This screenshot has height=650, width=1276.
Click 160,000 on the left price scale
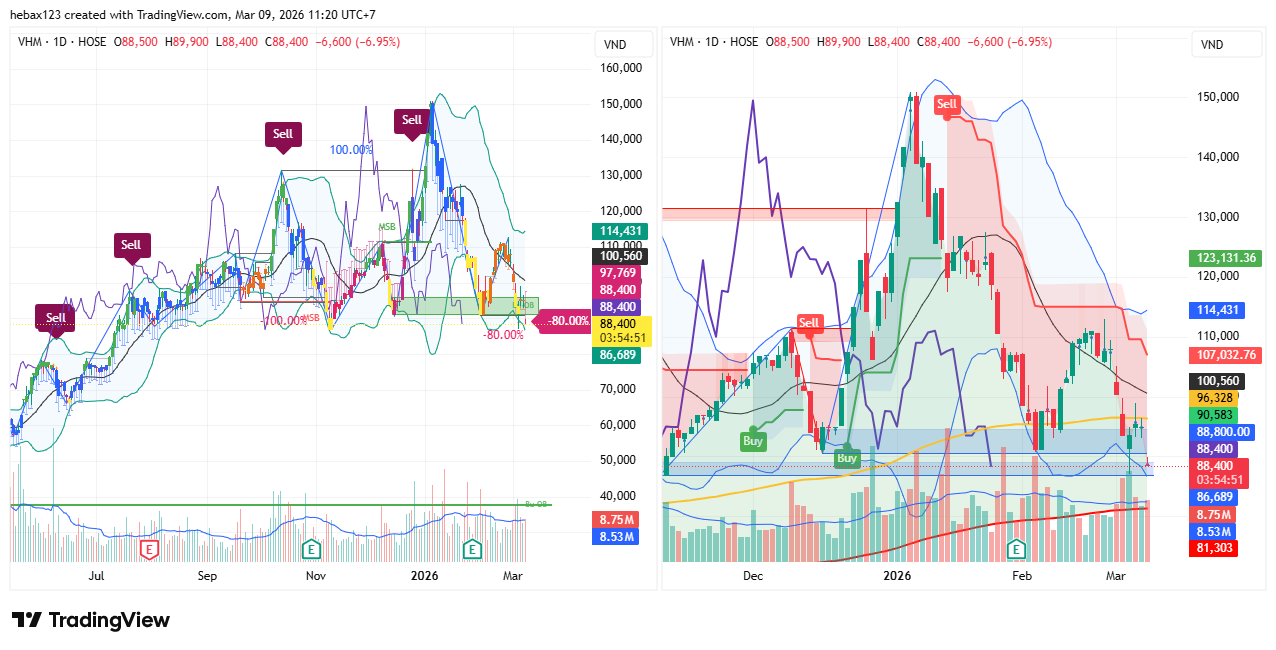(620, 68)
